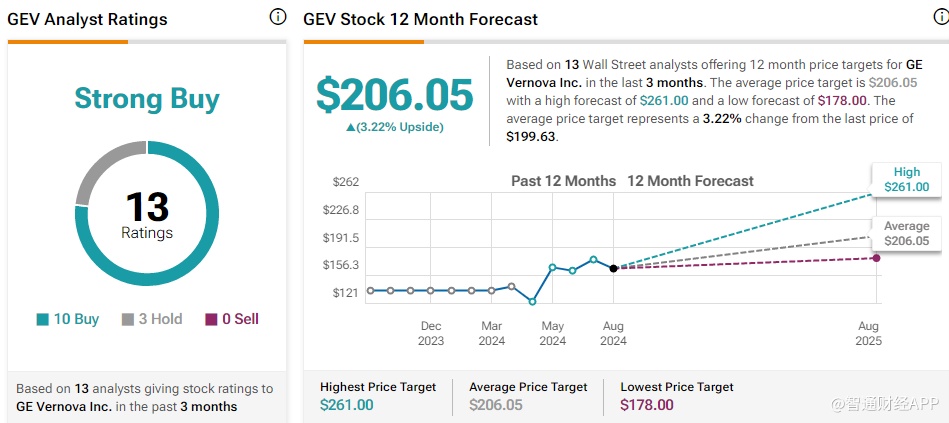This screenshot has height=423, width=949.
Task: Click the $261.00 Highest Price Target value
Action: click(347, 405)
